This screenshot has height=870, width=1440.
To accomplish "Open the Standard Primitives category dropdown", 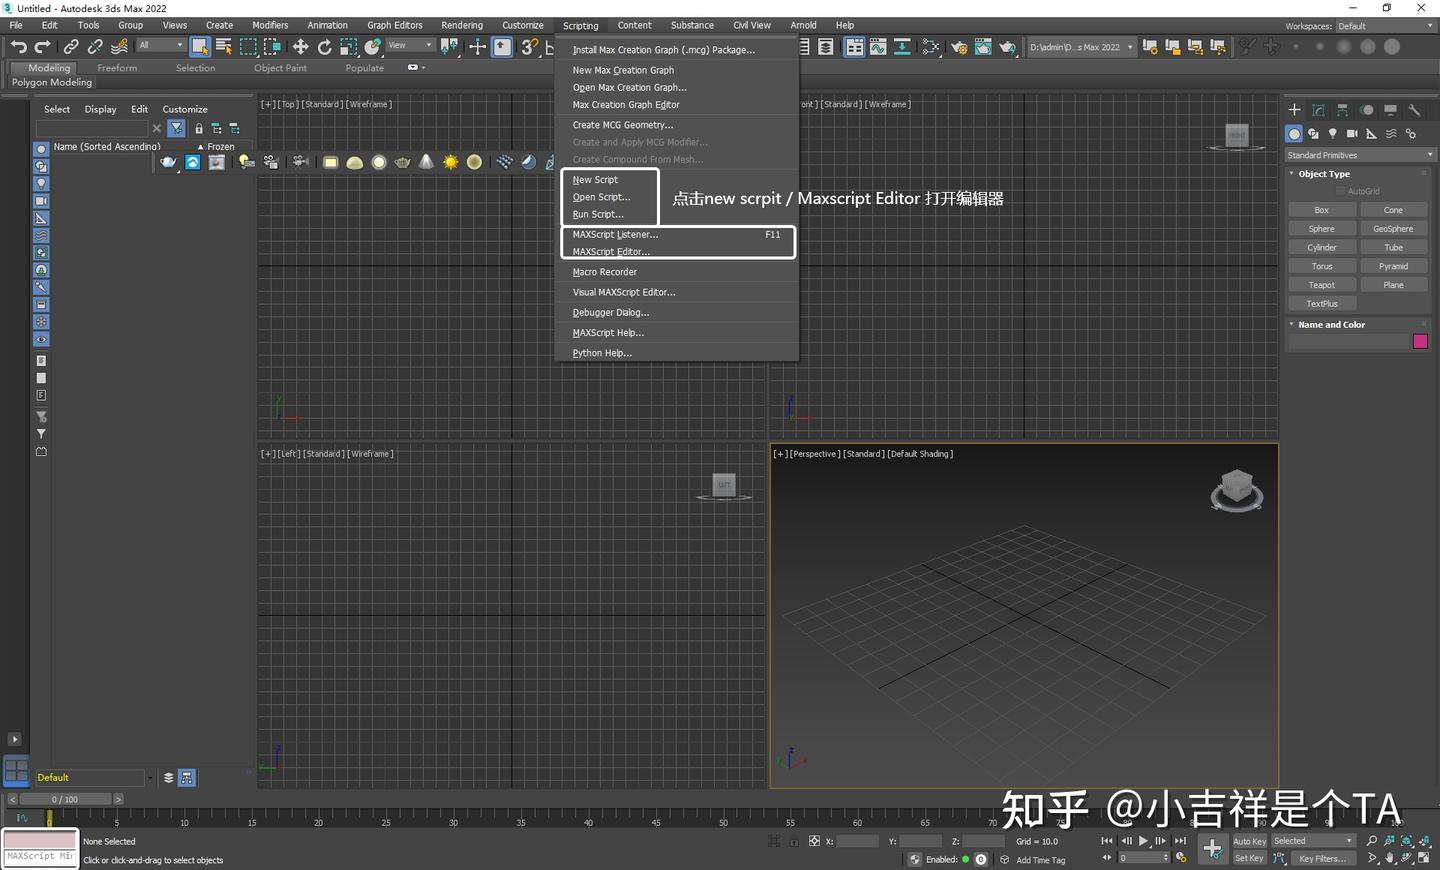I will (x=1358, y=155).
